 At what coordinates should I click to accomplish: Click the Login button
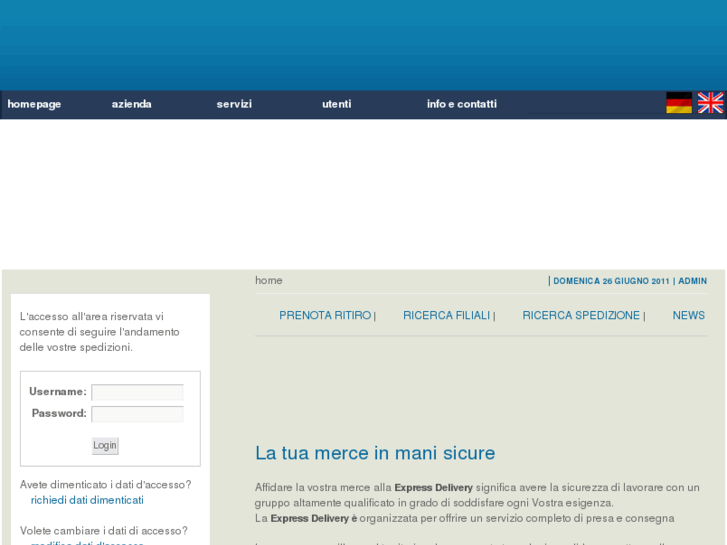pos(105,446)
